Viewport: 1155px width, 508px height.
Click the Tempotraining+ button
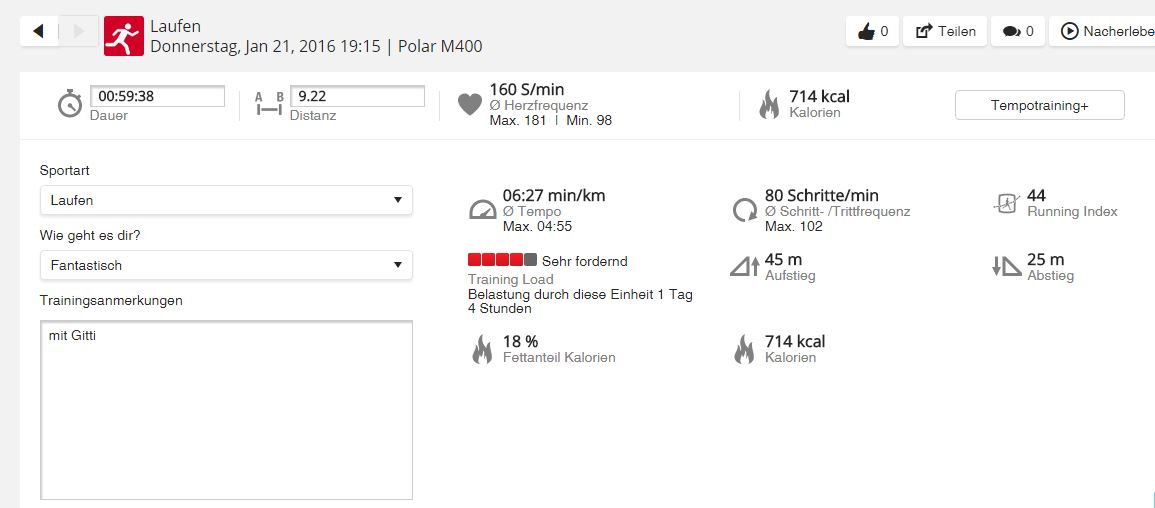(x=1039, y=105)
